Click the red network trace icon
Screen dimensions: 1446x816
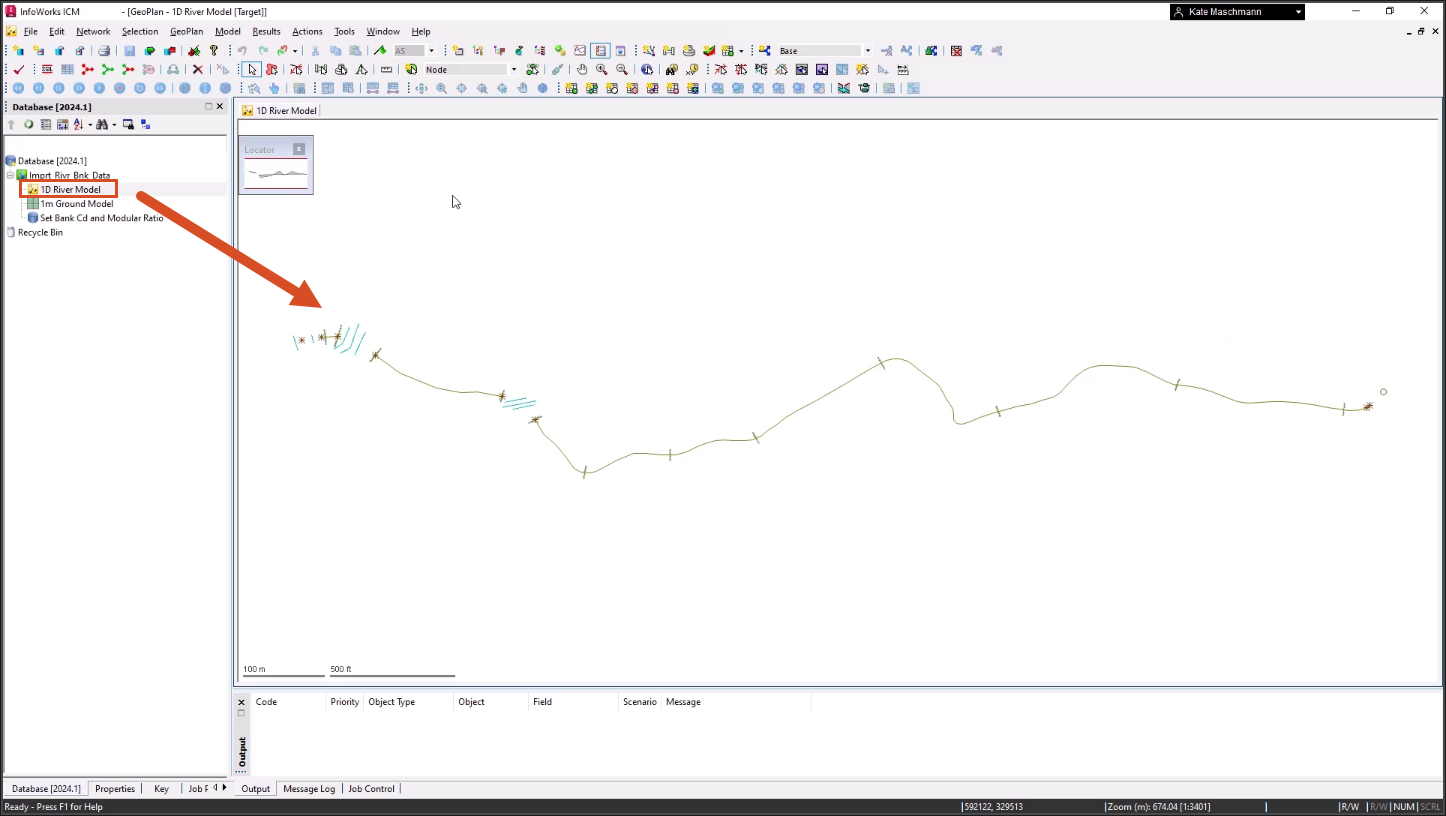87,70
